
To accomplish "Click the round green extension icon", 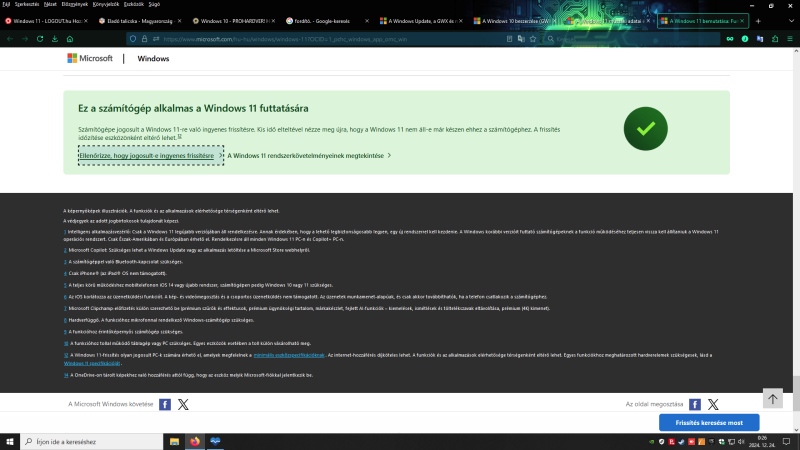I will (745, 39).
